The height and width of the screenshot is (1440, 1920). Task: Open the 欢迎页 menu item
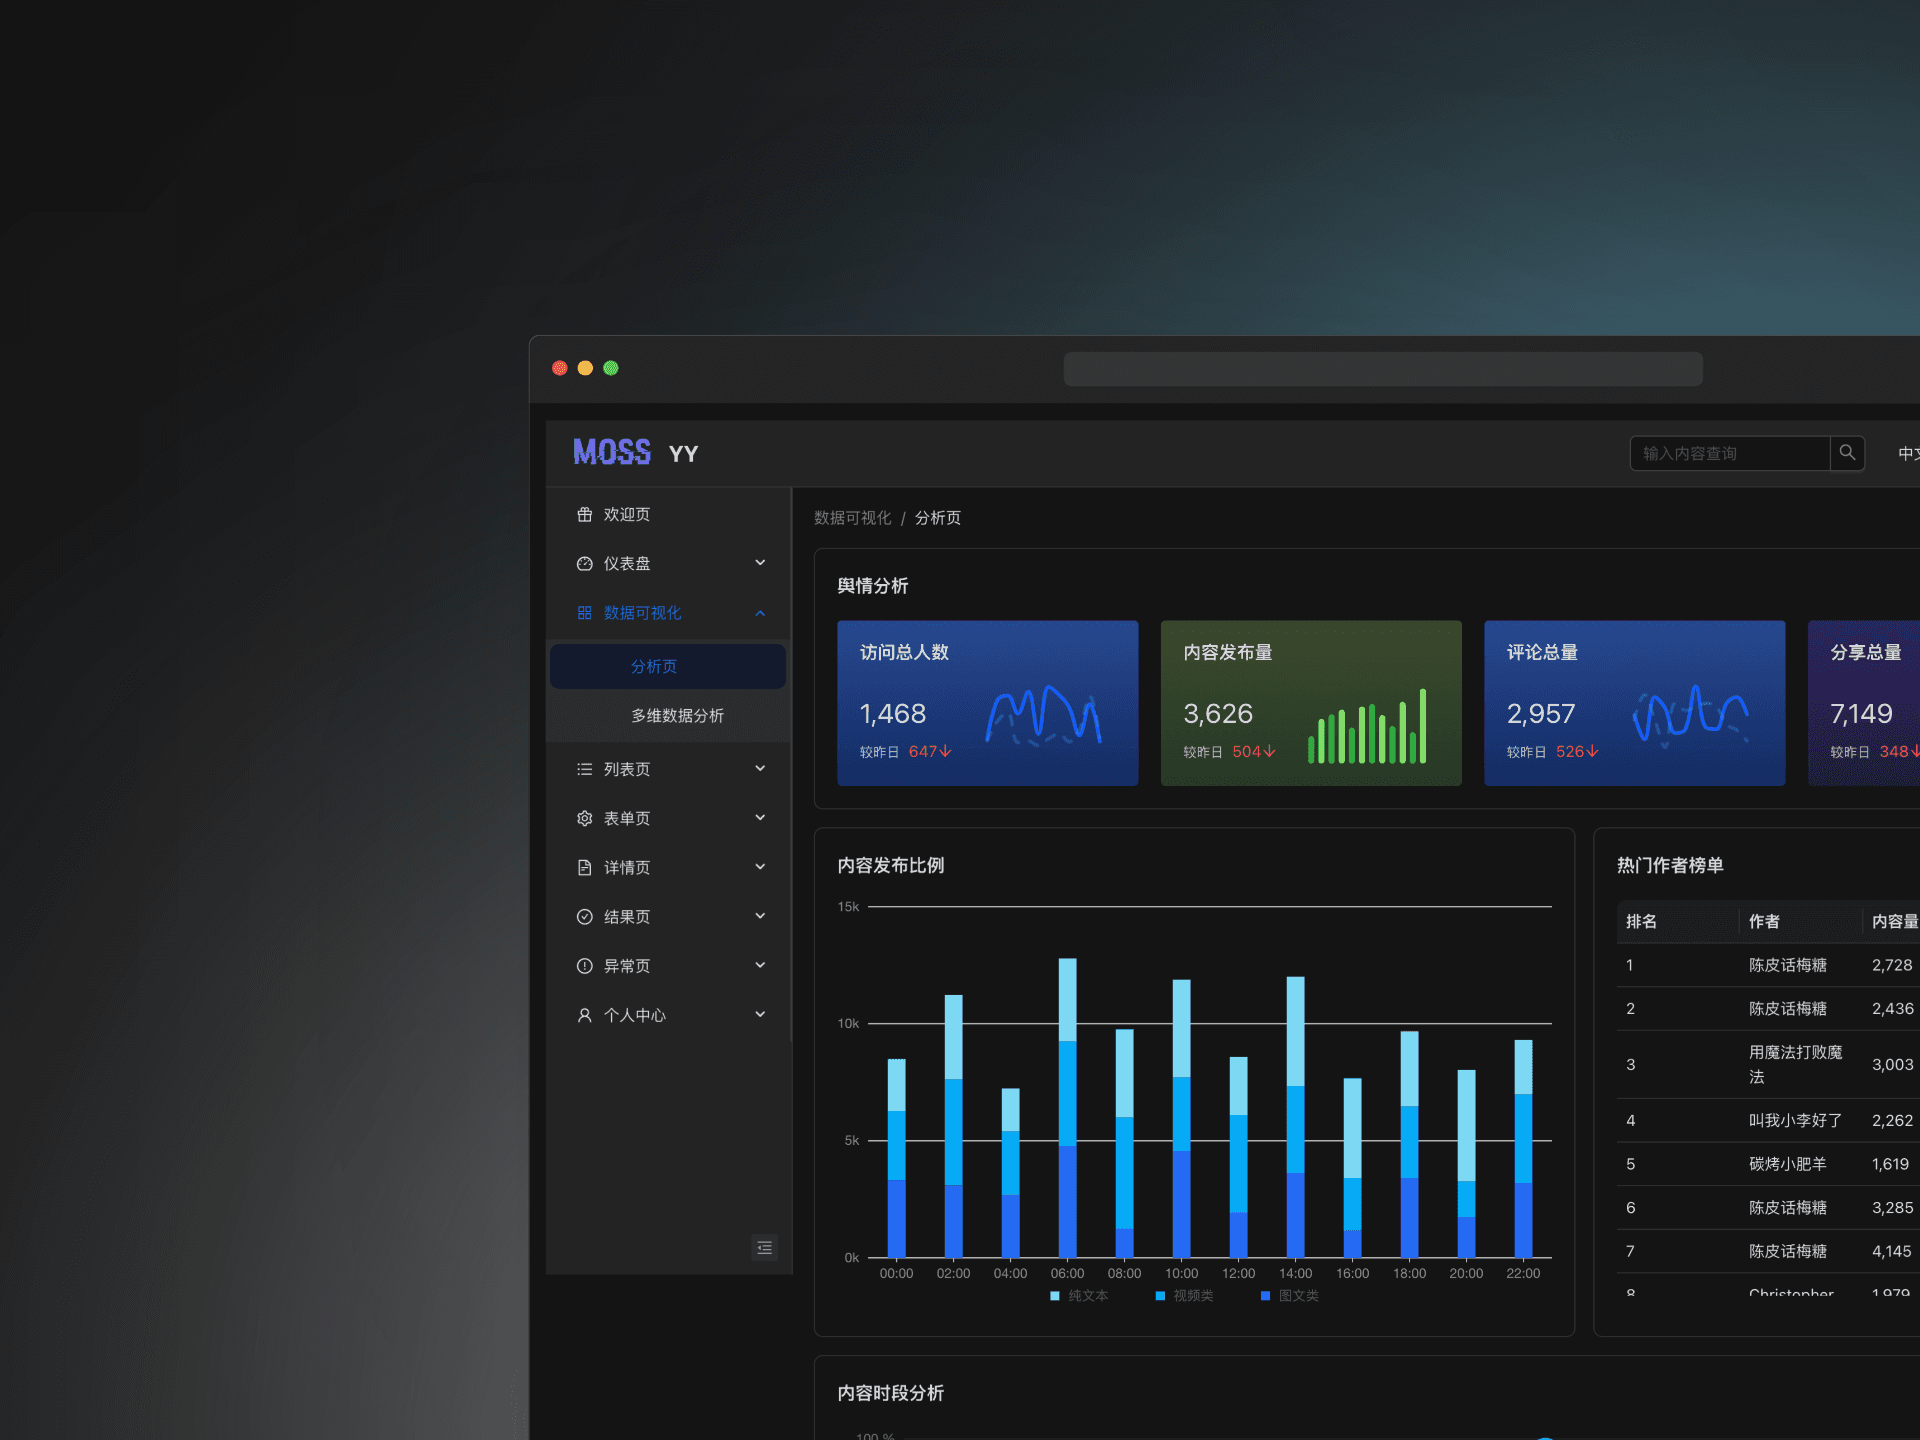[x=668, y=514]
